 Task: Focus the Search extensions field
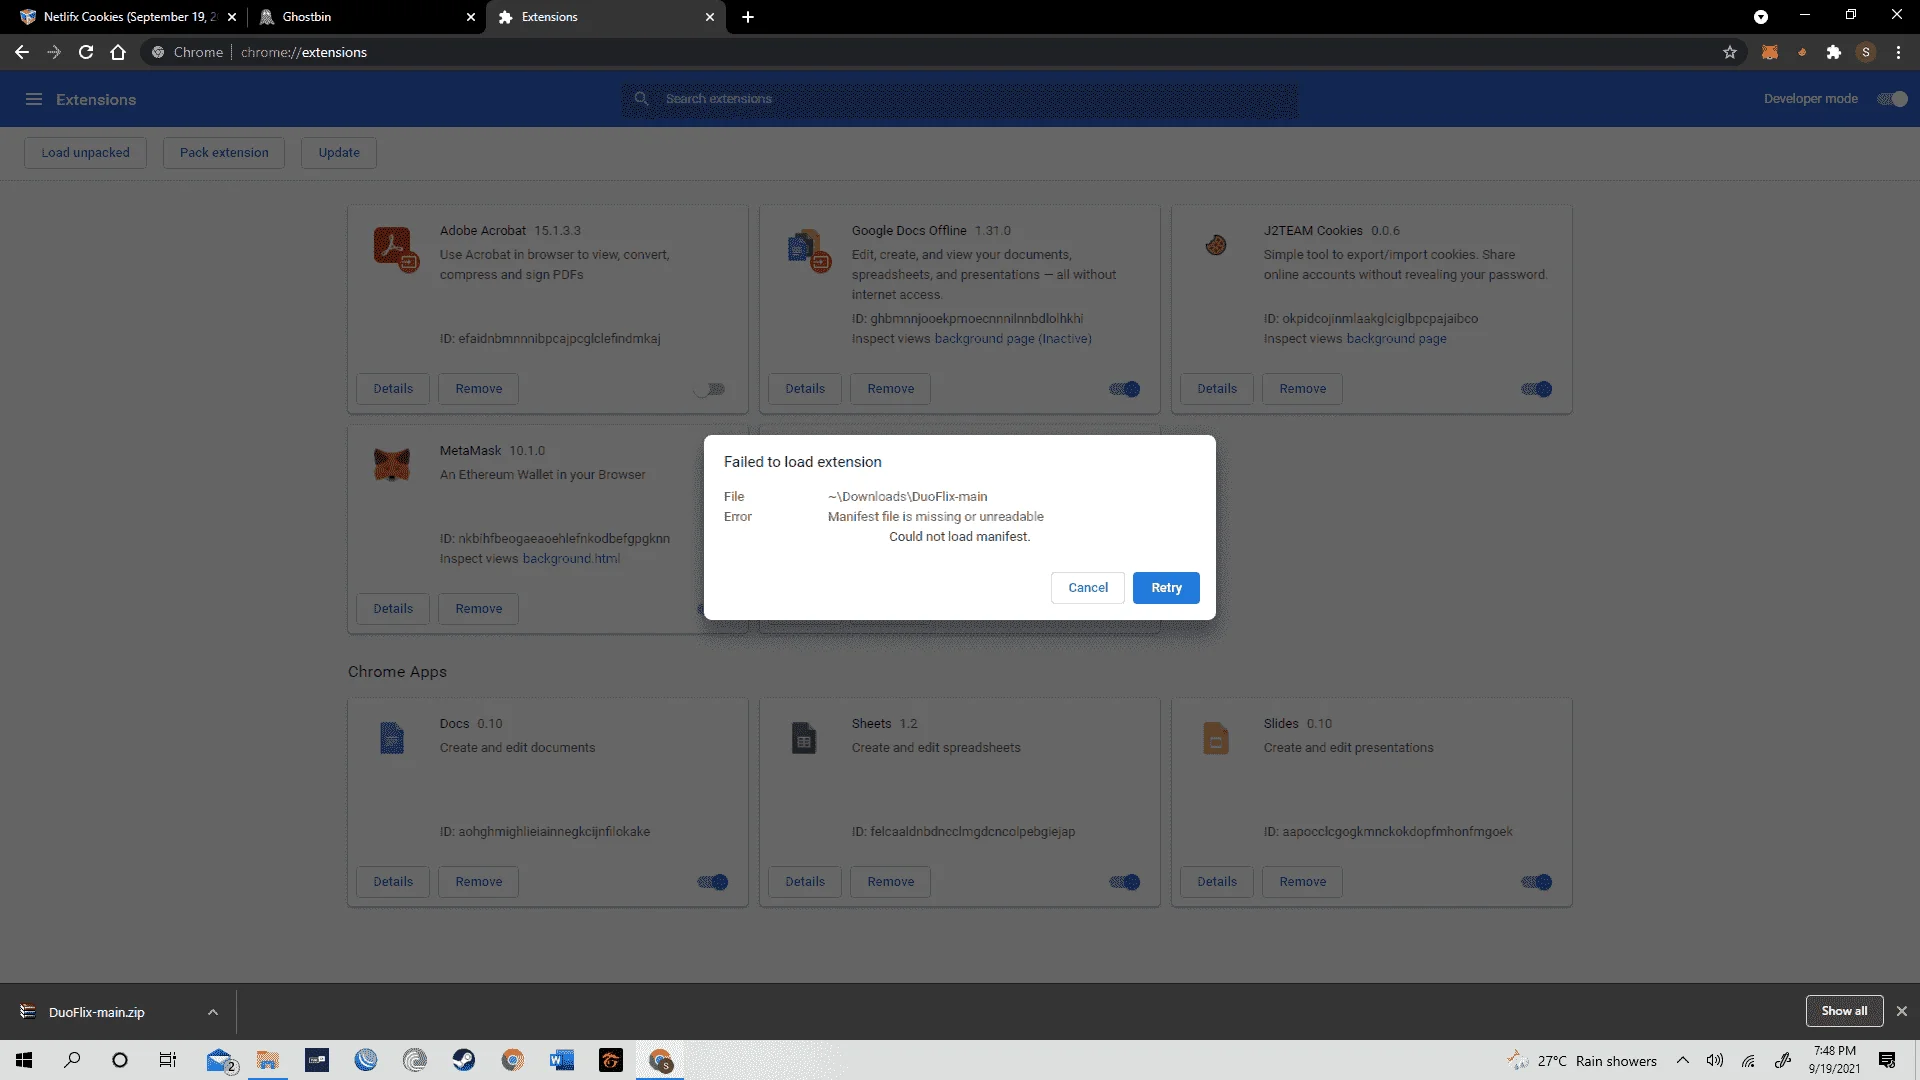point(960,99)
